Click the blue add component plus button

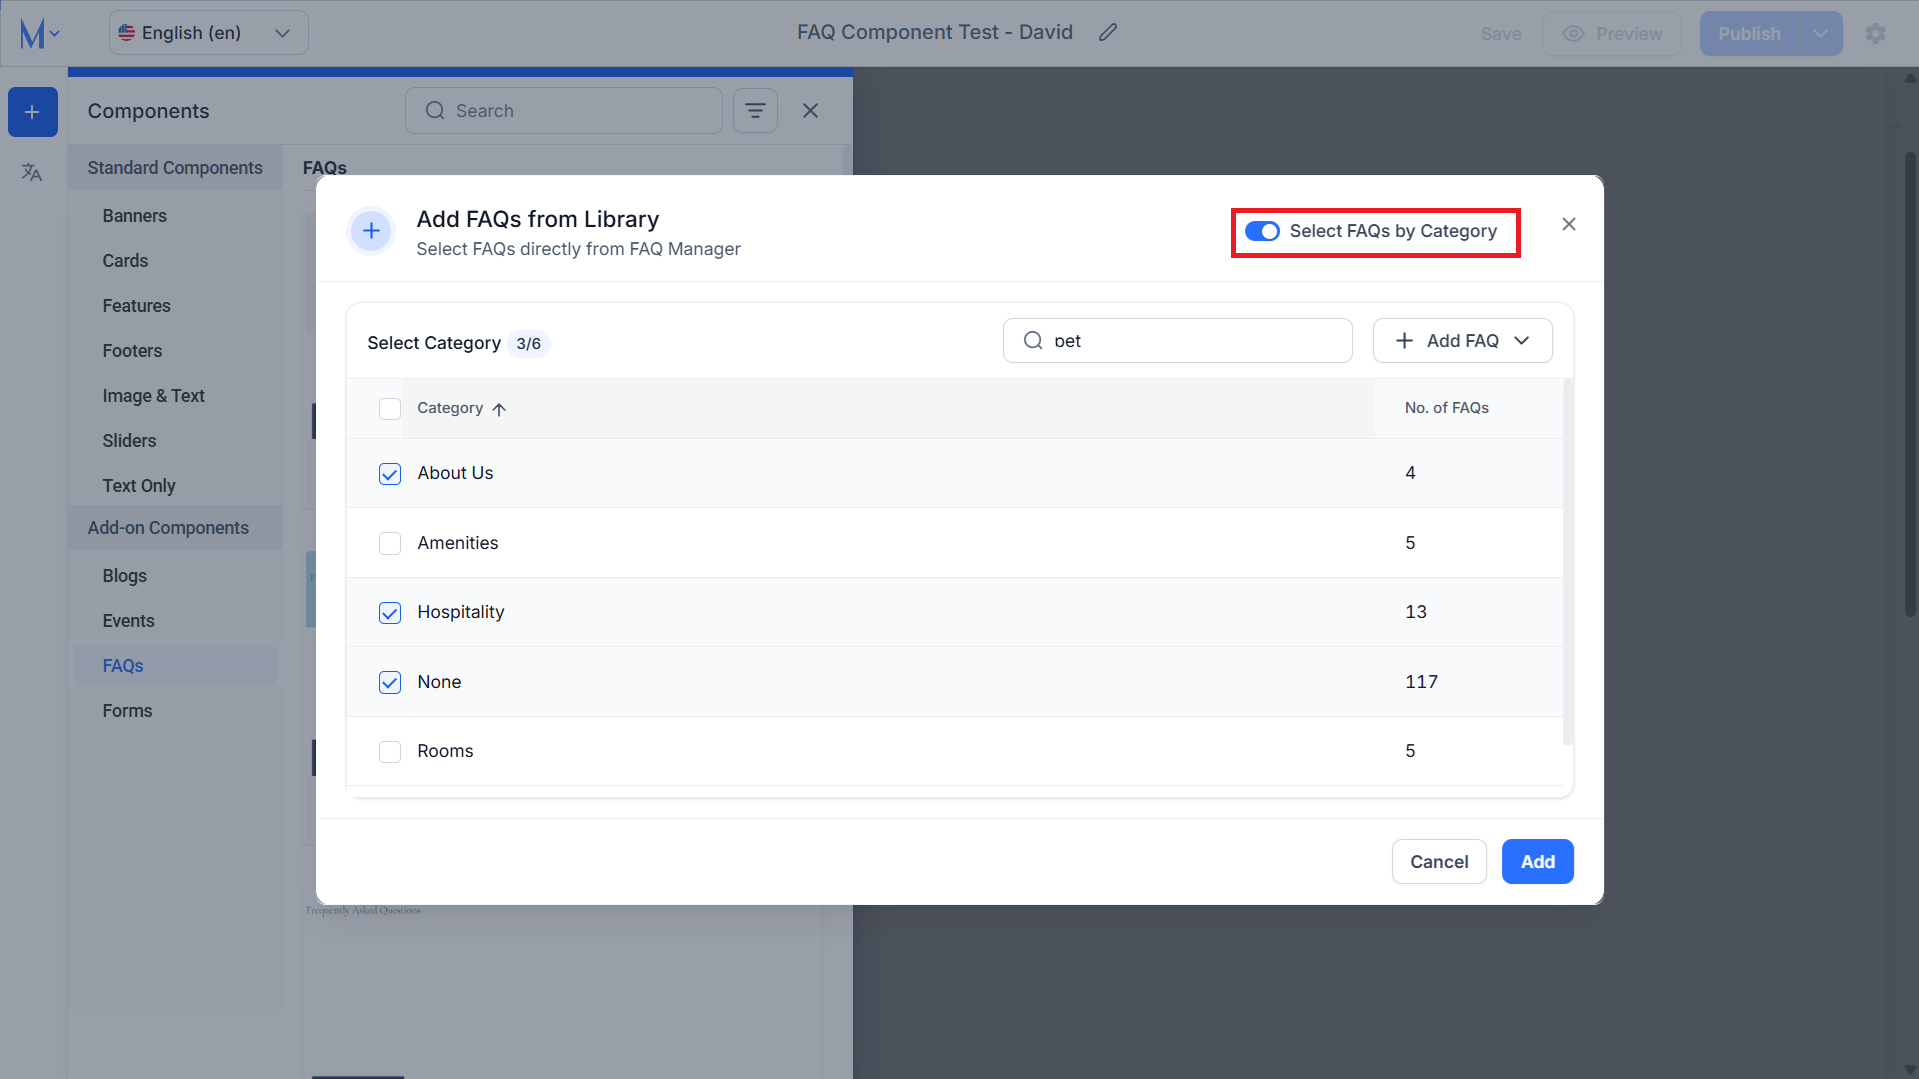[x=33, y=112]
